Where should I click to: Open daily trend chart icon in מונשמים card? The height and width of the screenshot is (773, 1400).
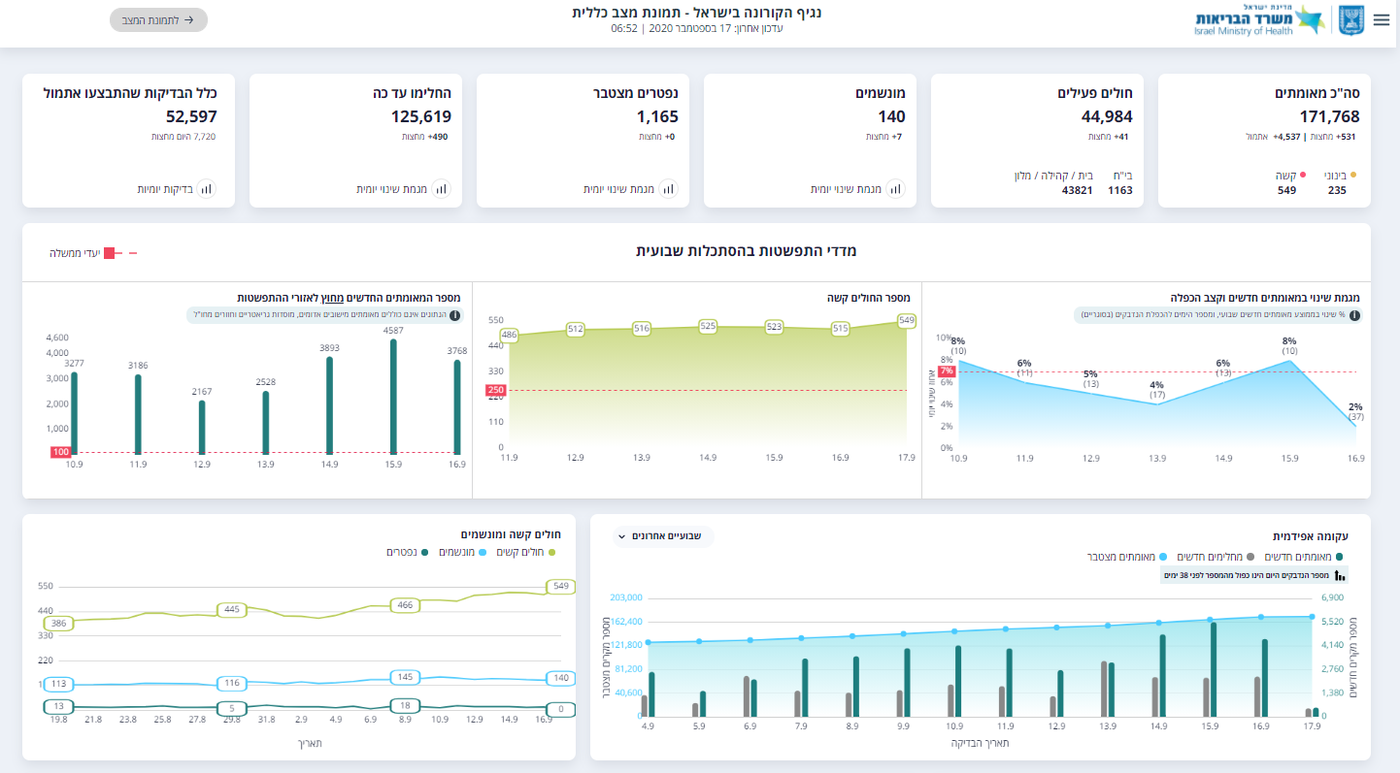point(895,188)
